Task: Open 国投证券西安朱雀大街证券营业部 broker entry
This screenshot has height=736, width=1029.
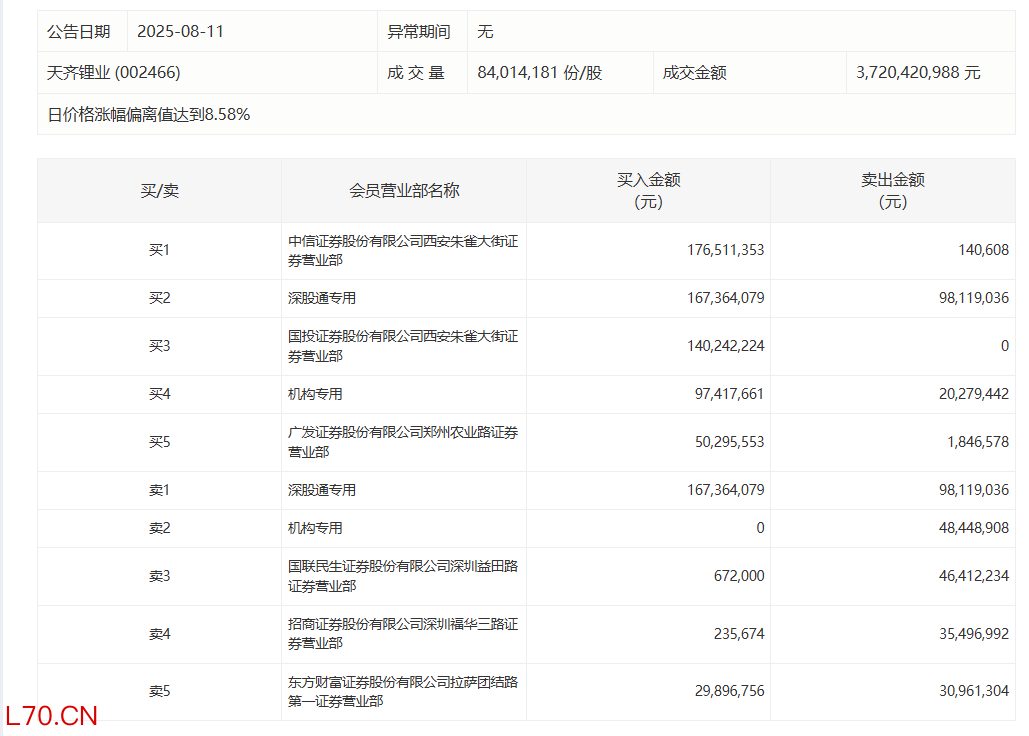Action: click(402, 346)
